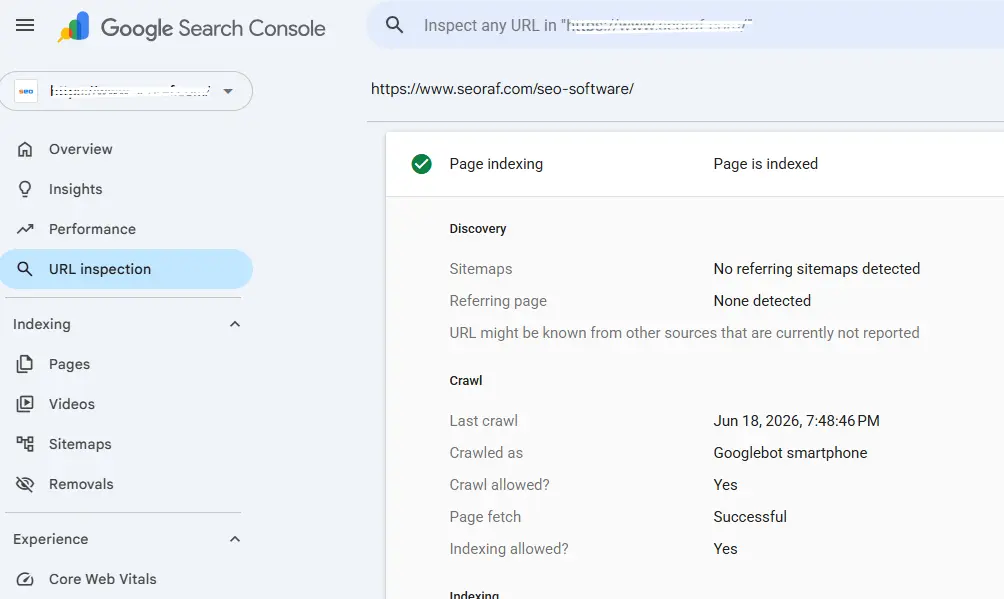Click the green Page indexing checkmark

pyautogui.click(x=421, y=164)
